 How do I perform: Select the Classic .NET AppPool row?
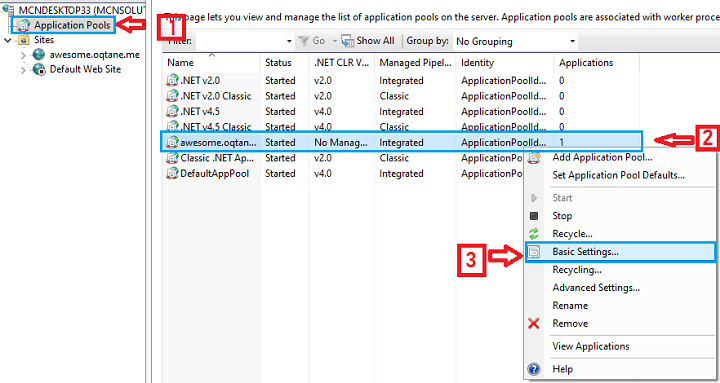click(343, 158)
